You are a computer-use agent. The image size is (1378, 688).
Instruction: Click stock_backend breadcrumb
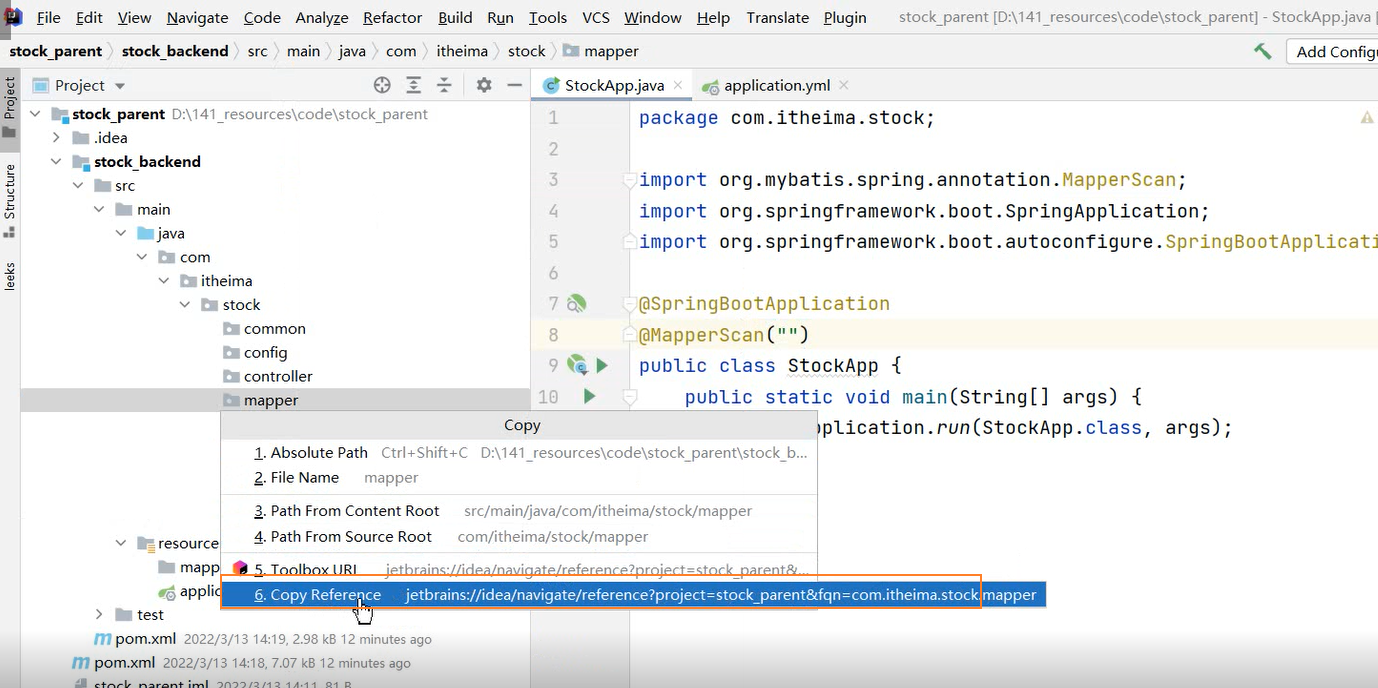coord(175,51)
